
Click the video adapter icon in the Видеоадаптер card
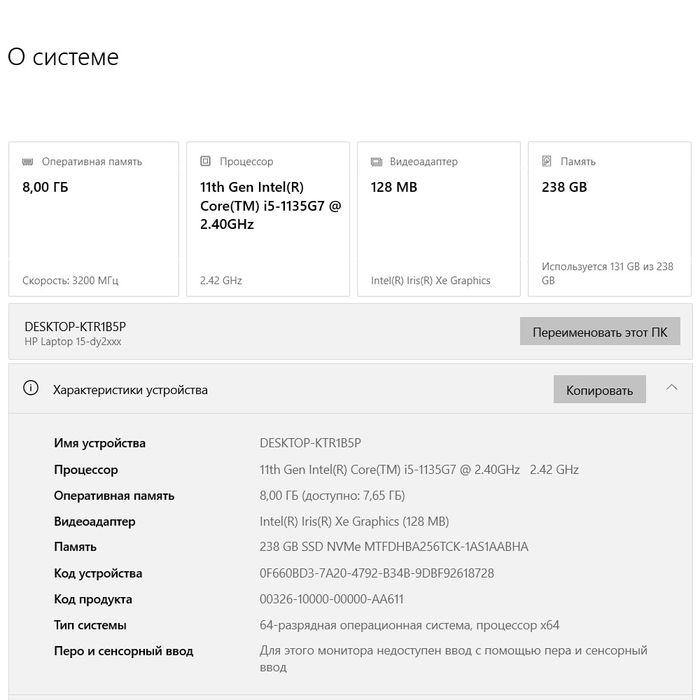[376, 161]
